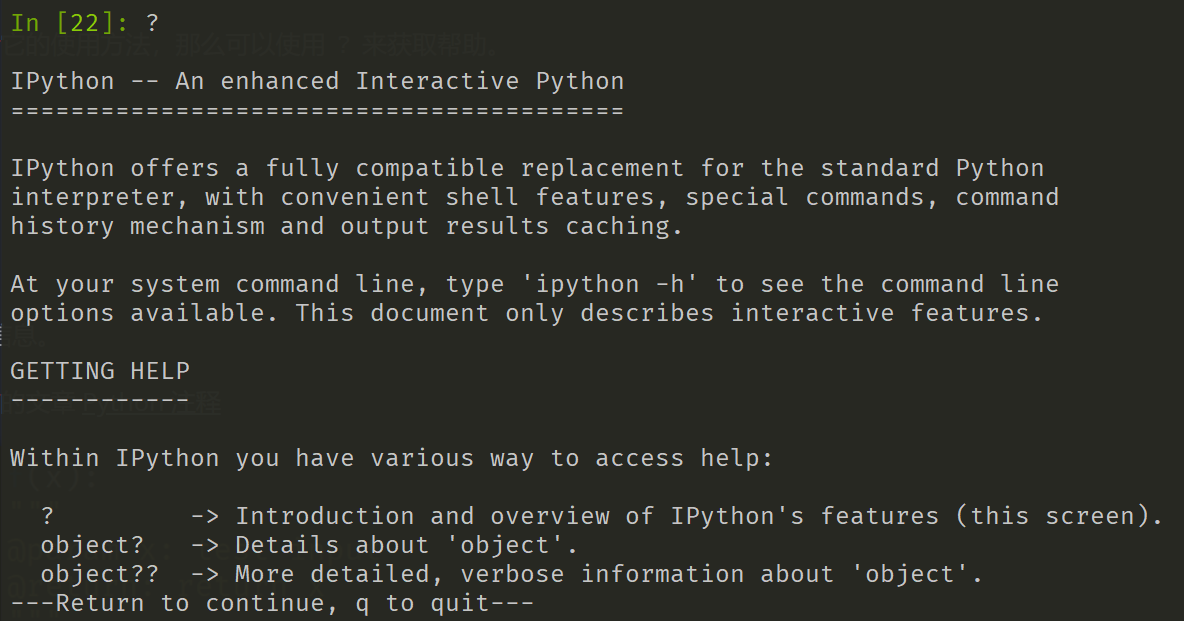Click the In [22] input prompt
1184x621 pixels.
pyautogui.click(x=70, y=23)
